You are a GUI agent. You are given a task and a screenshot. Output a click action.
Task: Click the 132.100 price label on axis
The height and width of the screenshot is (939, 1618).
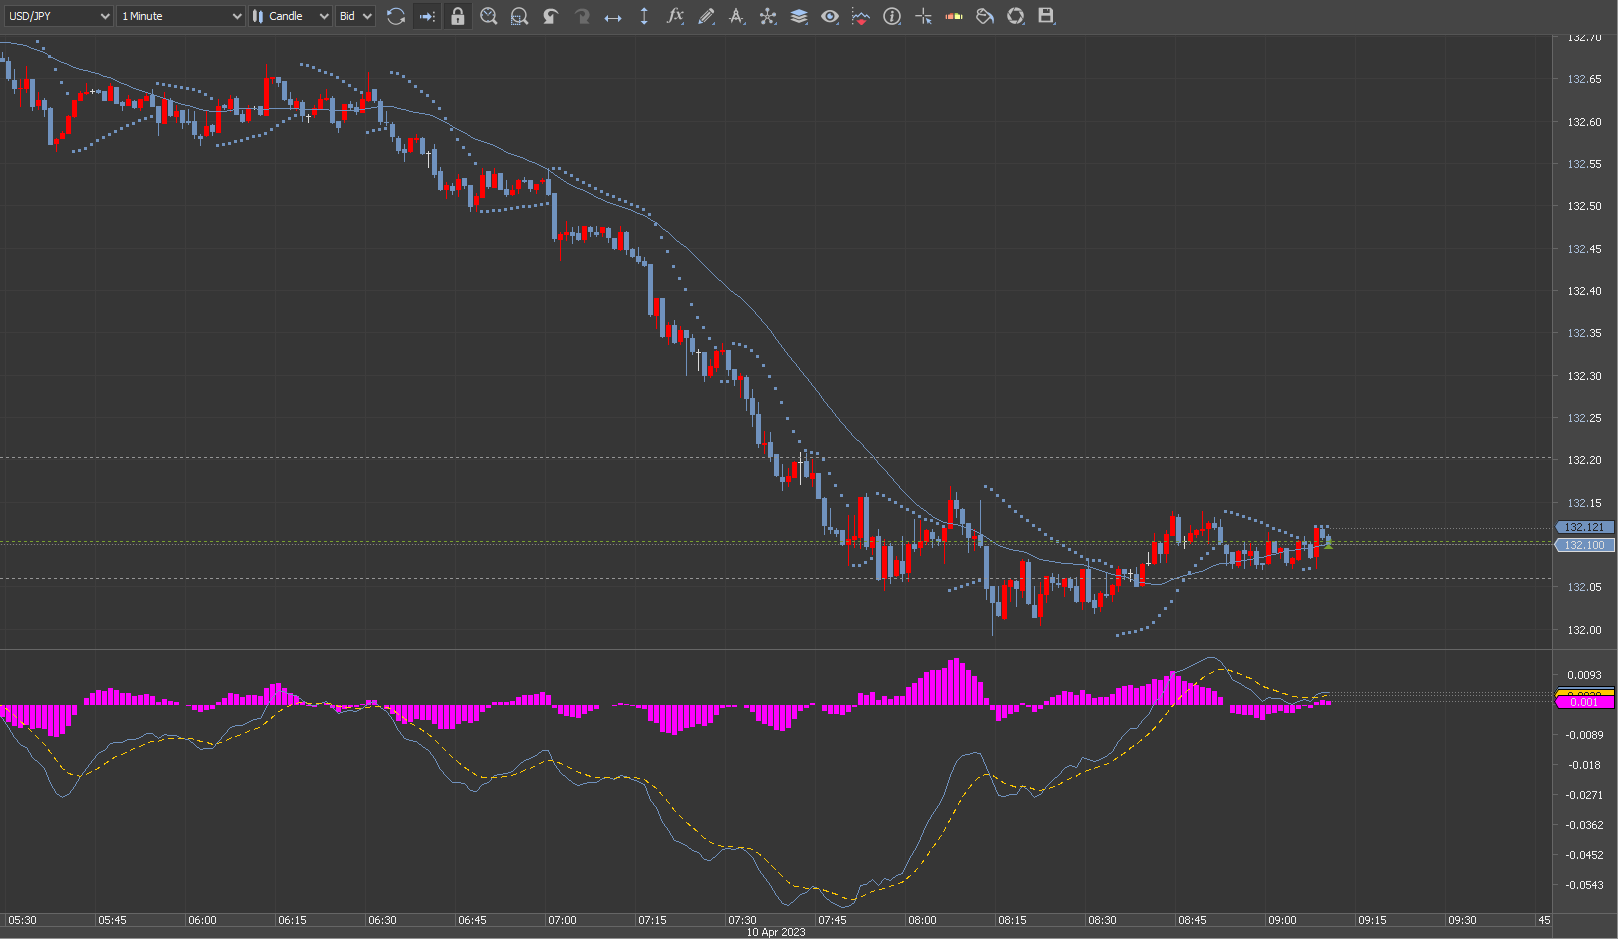[x=1585, y=545]
